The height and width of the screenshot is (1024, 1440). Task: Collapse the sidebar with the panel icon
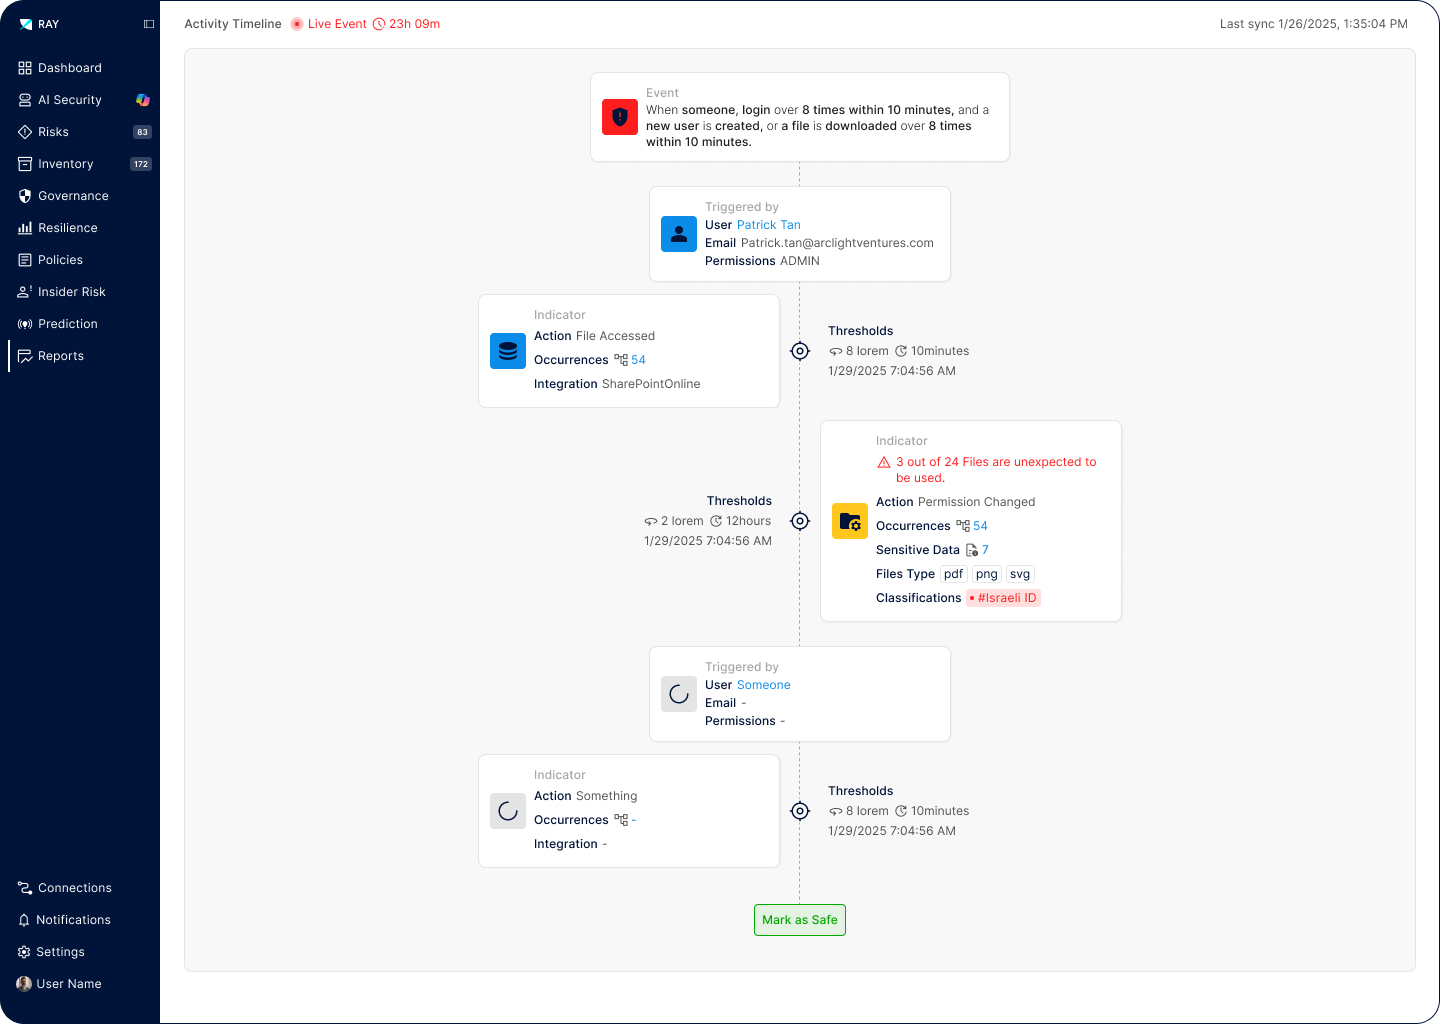(x=149, y=24)
